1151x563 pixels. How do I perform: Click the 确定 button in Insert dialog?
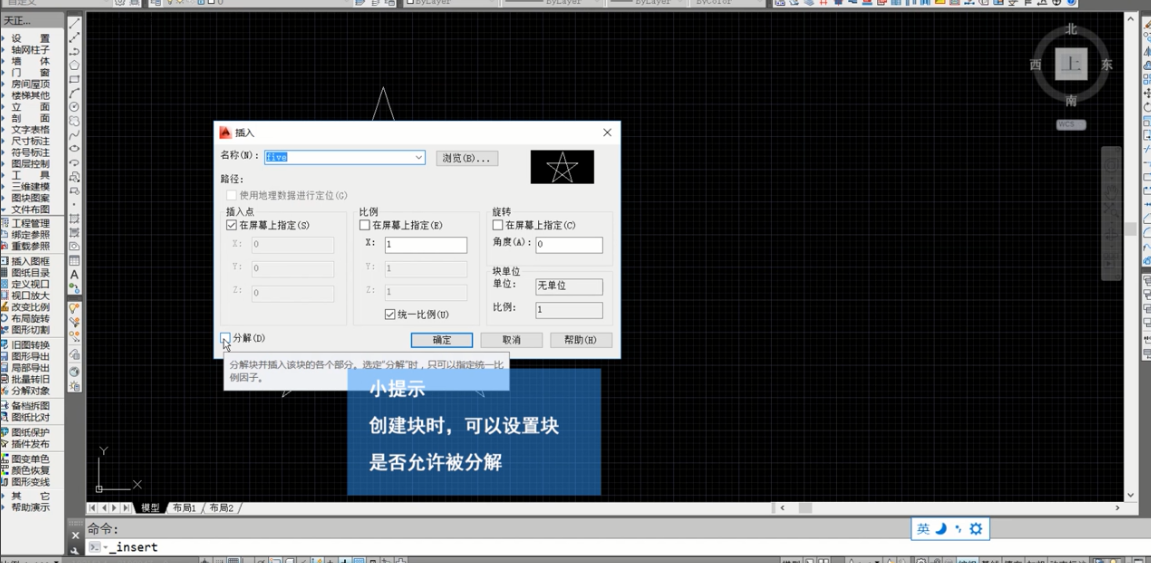pyautogui.click(x=442, y=340)
